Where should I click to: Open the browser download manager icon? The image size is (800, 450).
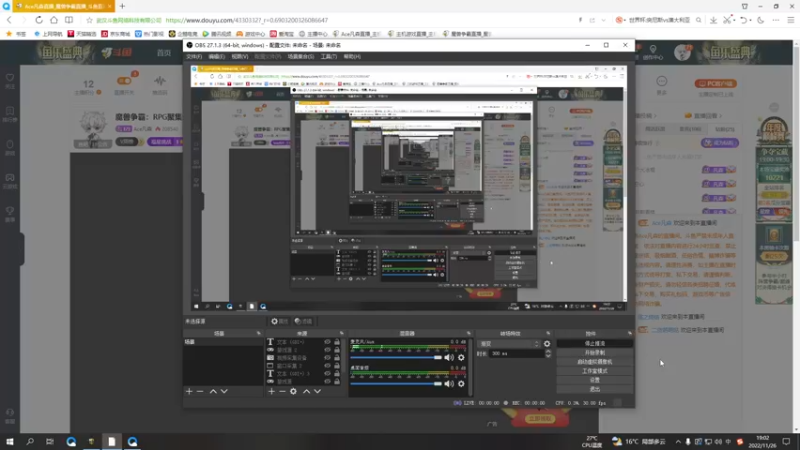[713, 20]
